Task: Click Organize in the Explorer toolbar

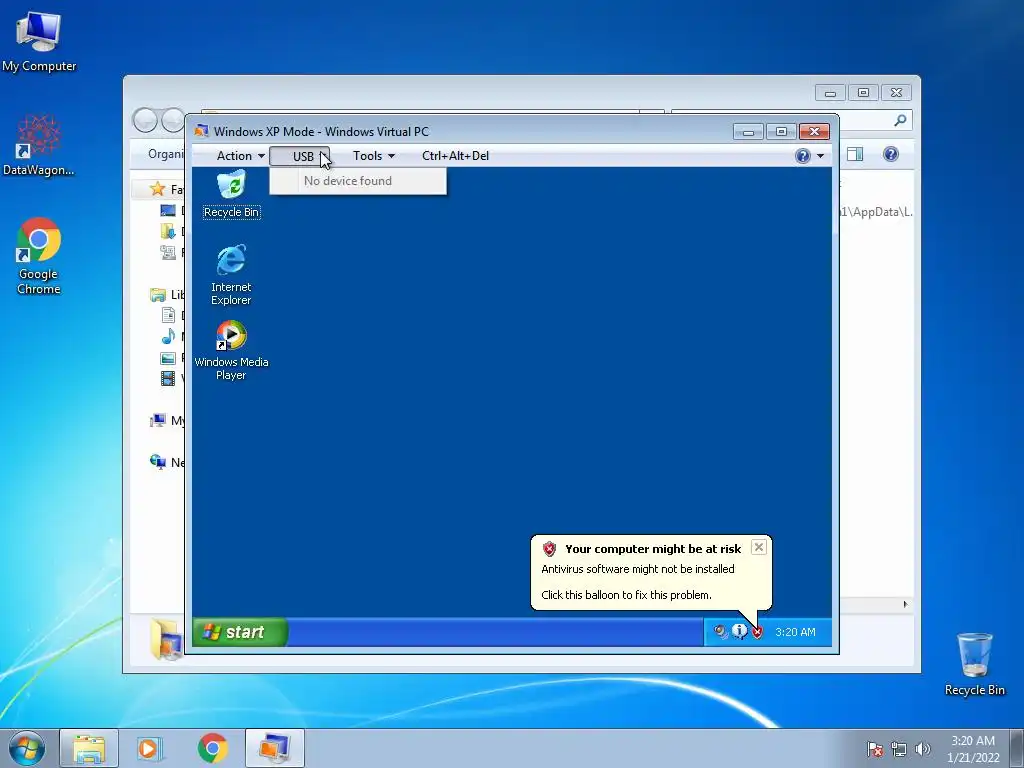Action: pos(167,154)
